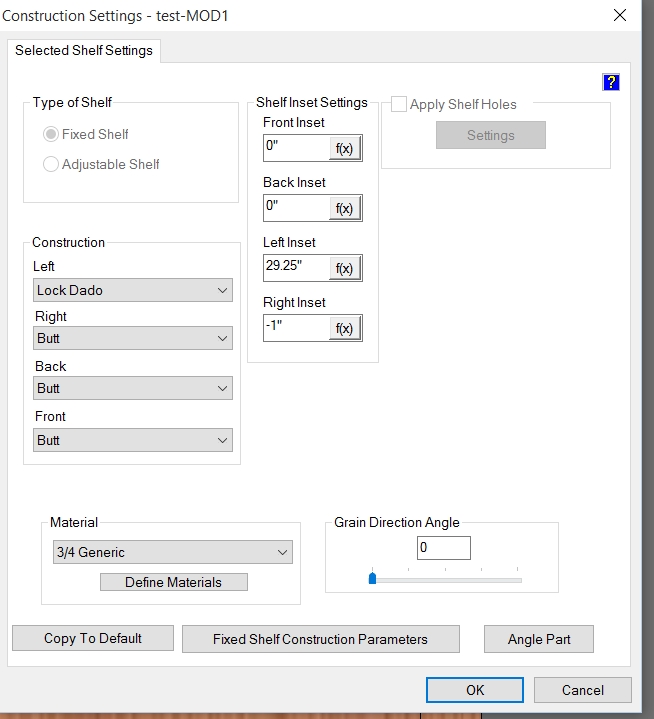
Task: Open f(x) formula for Left Inset
Action: [344, 268]
